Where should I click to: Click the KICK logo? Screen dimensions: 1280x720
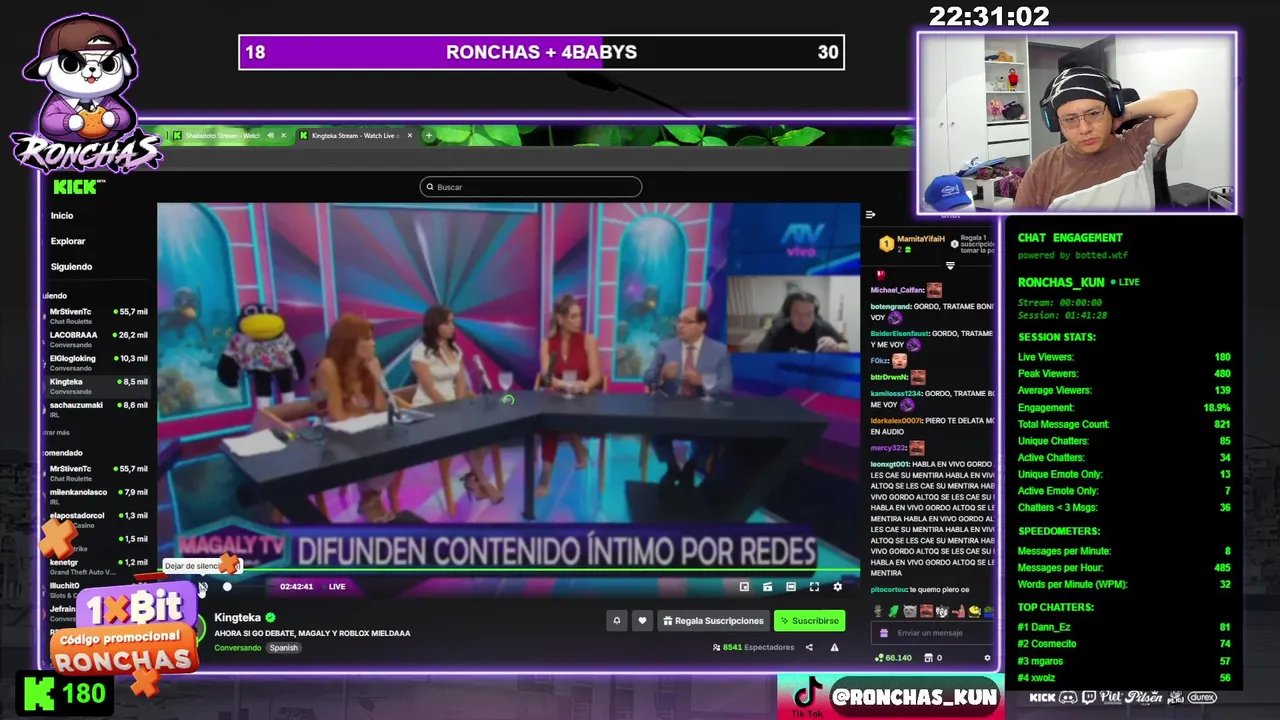pos(78,187)
